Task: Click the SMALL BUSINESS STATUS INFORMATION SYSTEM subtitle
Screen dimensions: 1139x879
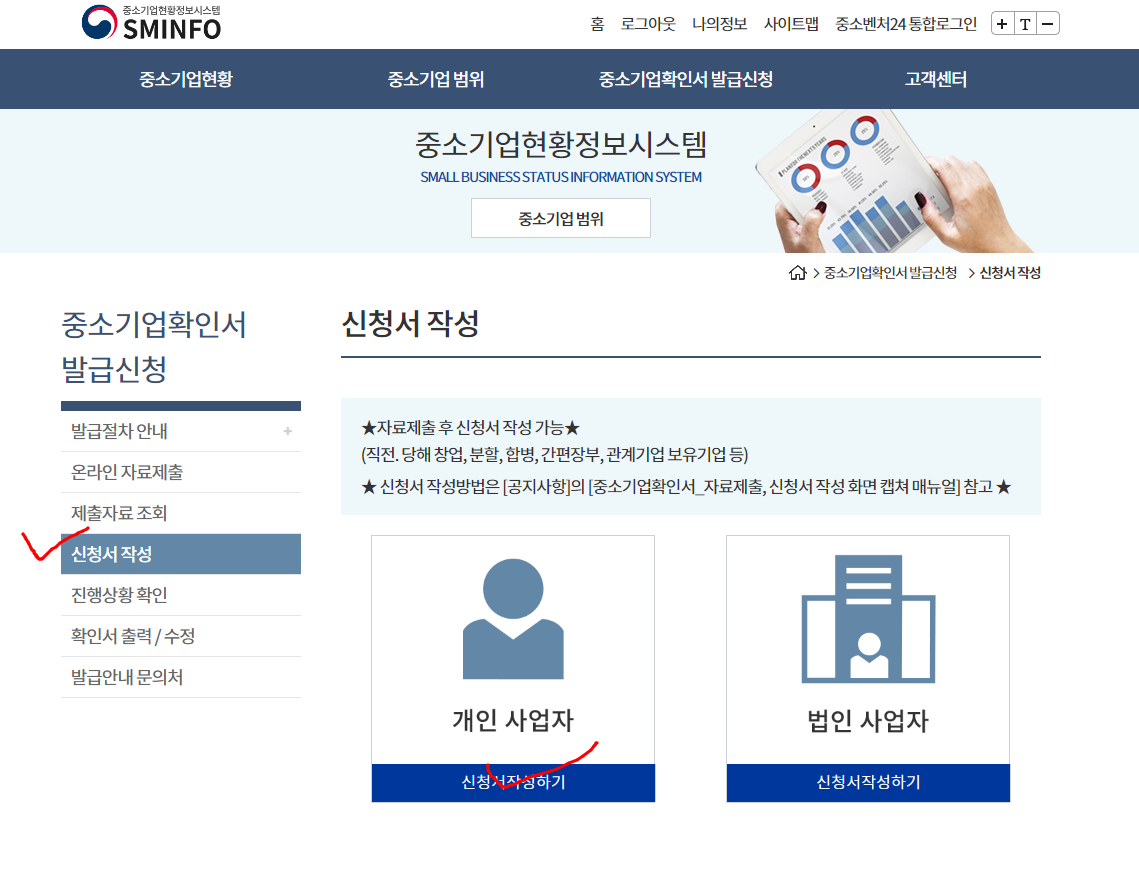Action: 561,177
